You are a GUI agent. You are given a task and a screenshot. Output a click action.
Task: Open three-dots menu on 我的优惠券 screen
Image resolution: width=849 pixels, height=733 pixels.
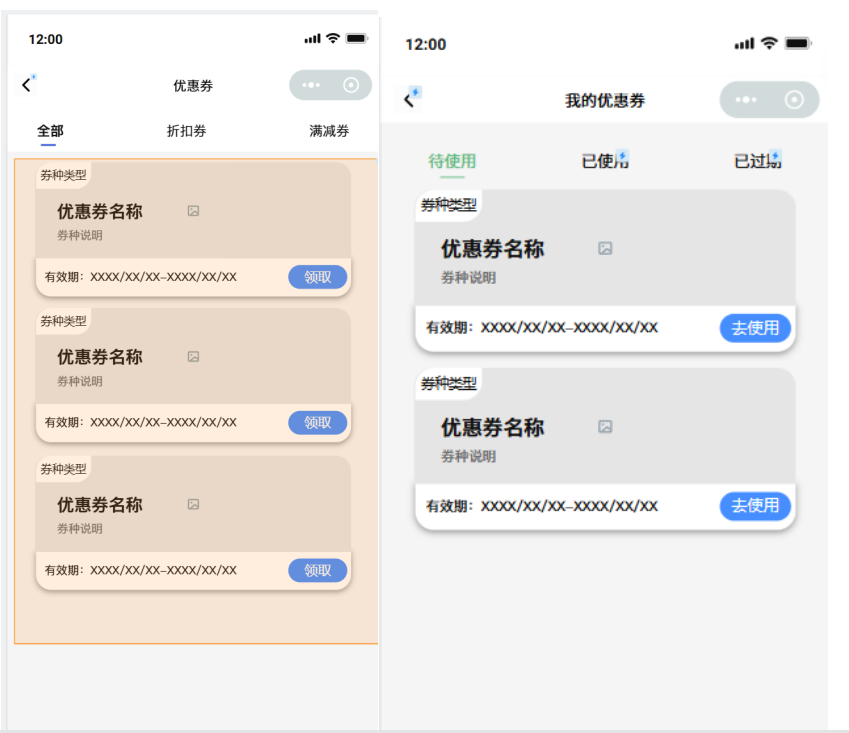click(746, 100)
